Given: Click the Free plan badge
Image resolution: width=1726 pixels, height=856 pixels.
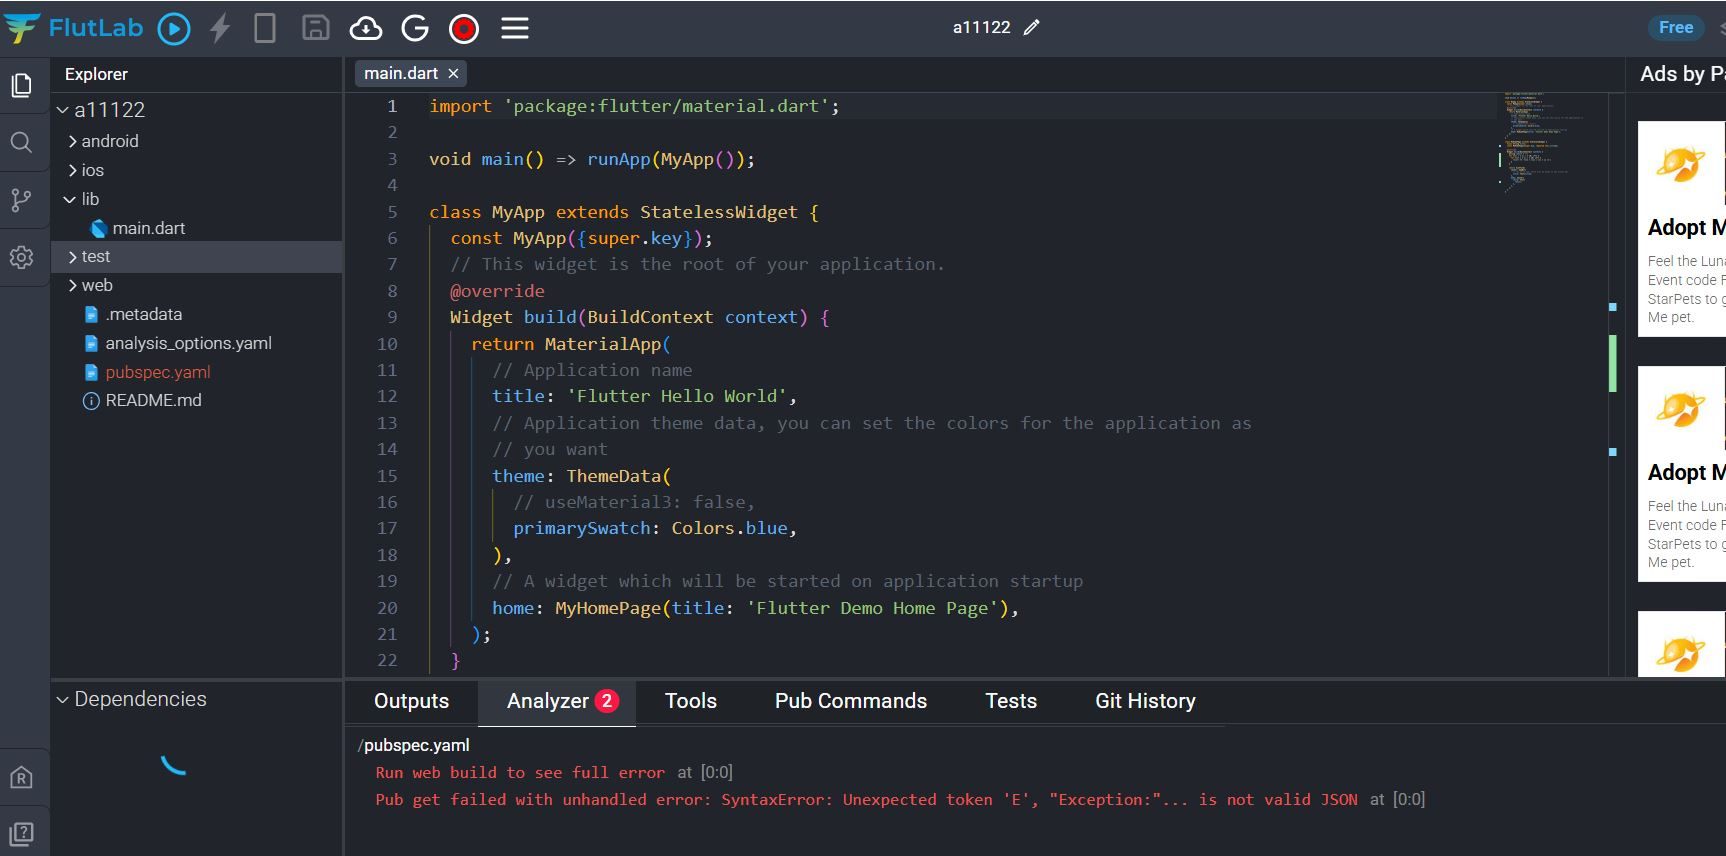Looking at the screenshot, I should (1675, 28).
